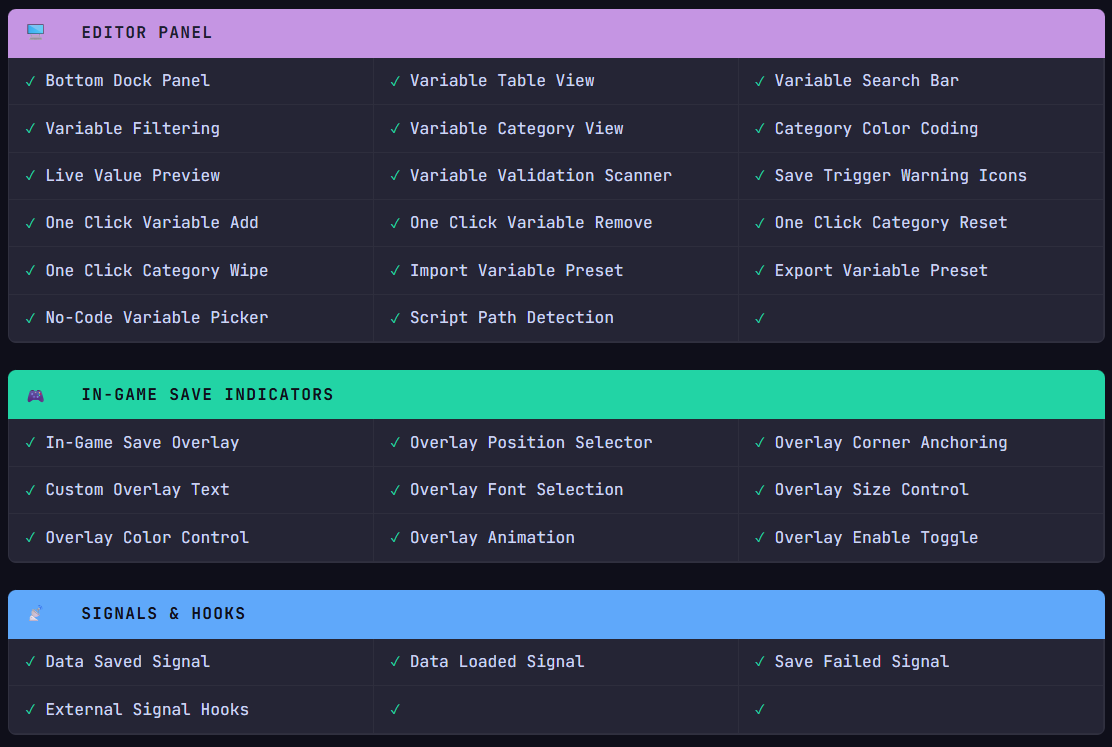The height and width of the screenshot is (747, 1112).
Task: Click the monitor icon in Editor Panel header
Action: pos(35,32)
